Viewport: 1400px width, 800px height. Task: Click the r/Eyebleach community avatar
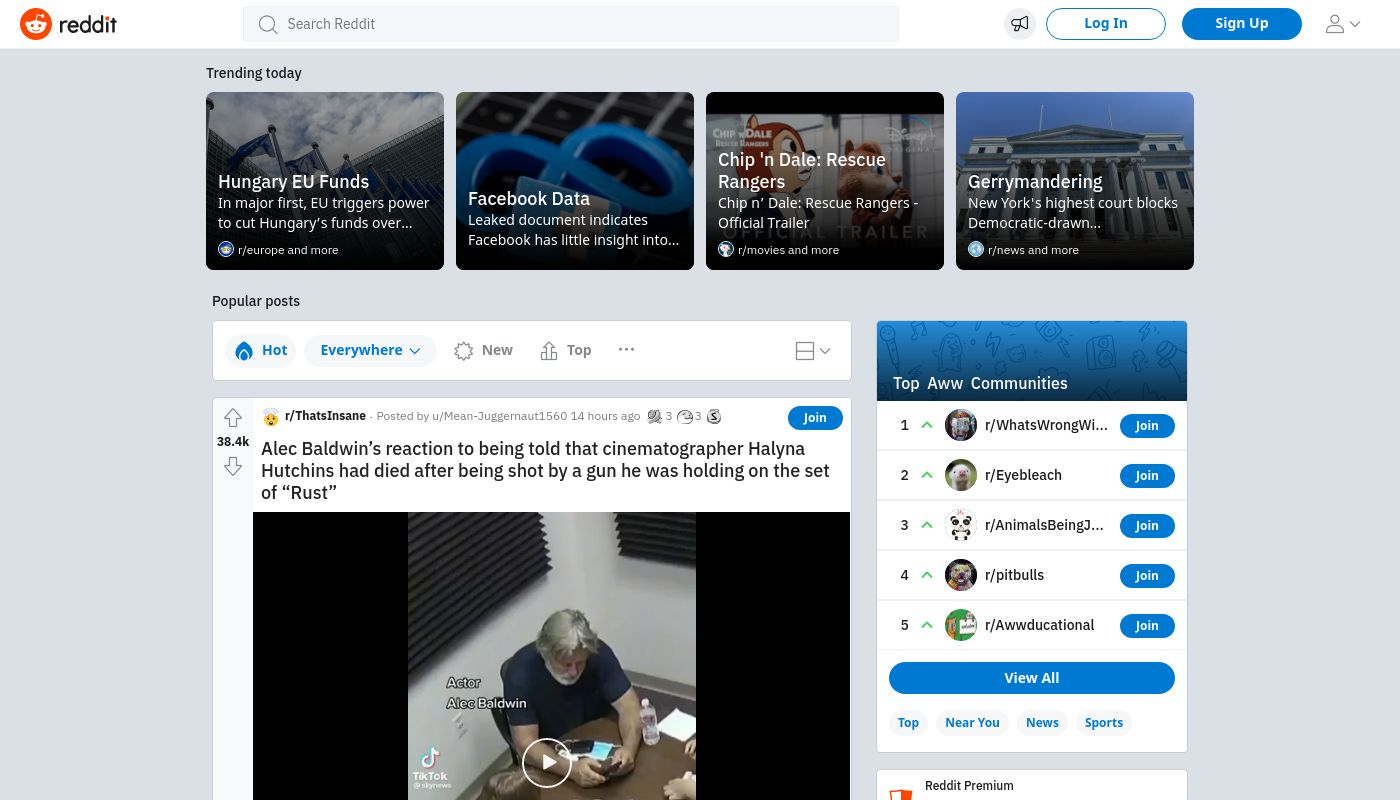[961, 475]
